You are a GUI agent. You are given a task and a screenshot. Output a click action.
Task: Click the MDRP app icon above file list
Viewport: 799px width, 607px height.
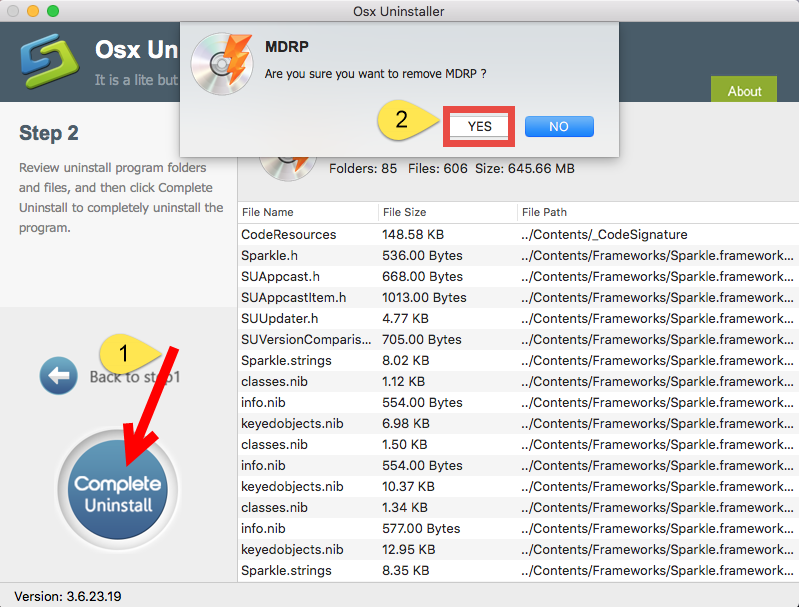coord(288,168)
